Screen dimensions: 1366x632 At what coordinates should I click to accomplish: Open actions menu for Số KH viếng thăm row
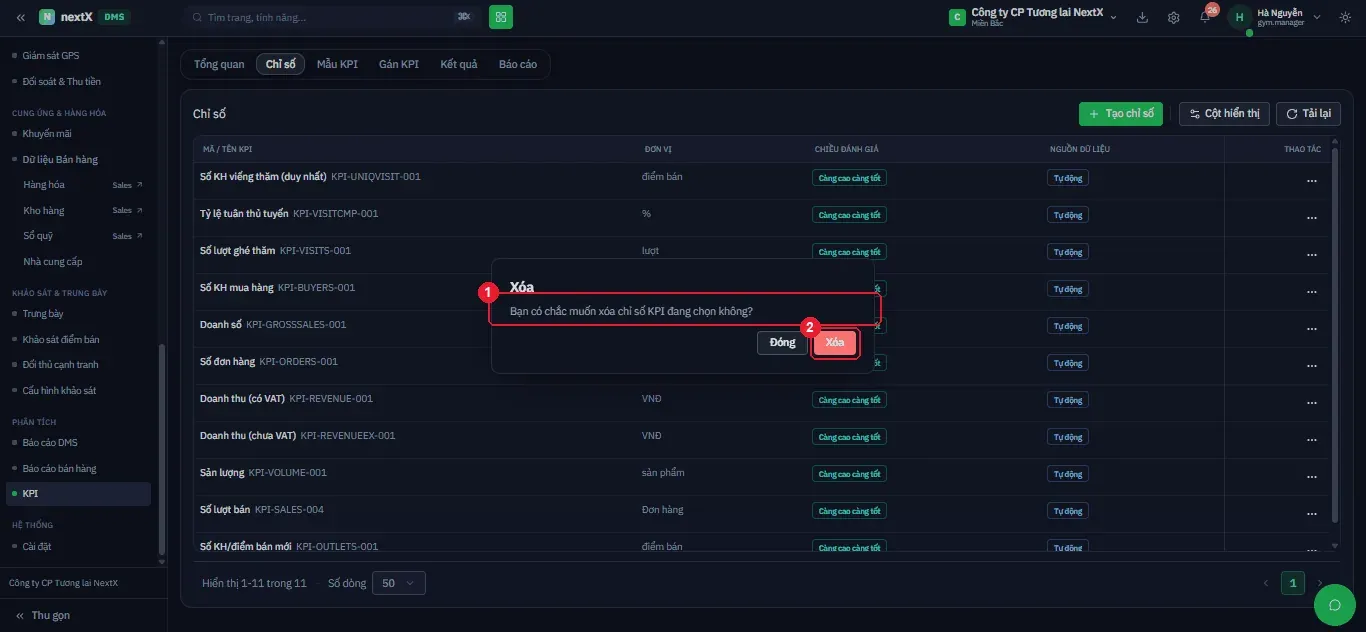(x=1312, y=181)
